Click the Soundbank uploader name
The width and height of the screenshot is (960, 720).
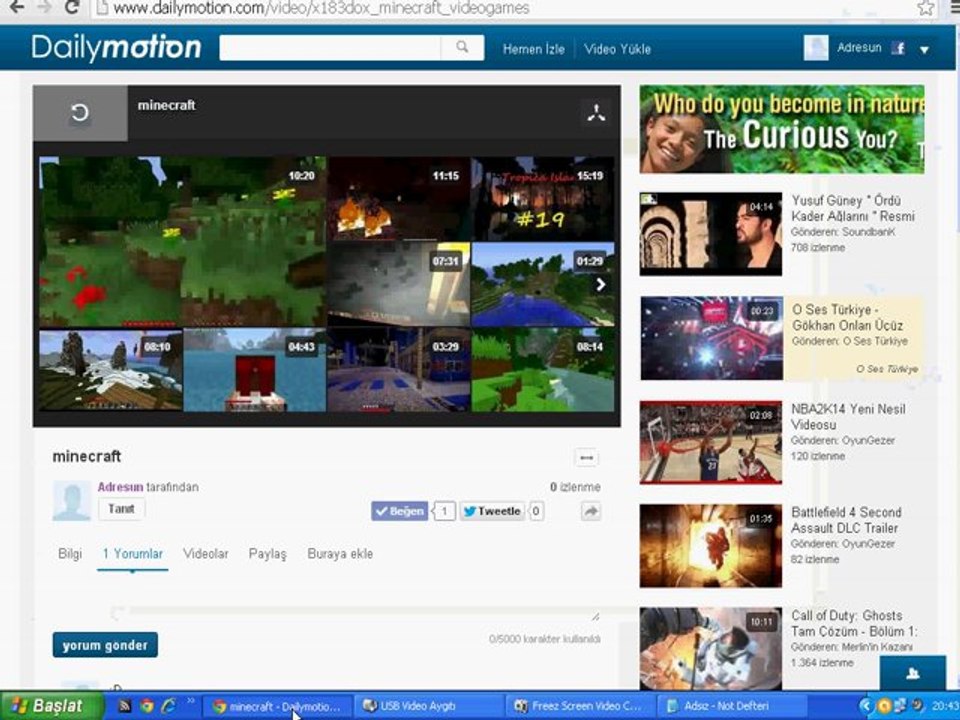pyautogui.click(x=868, y=232)
